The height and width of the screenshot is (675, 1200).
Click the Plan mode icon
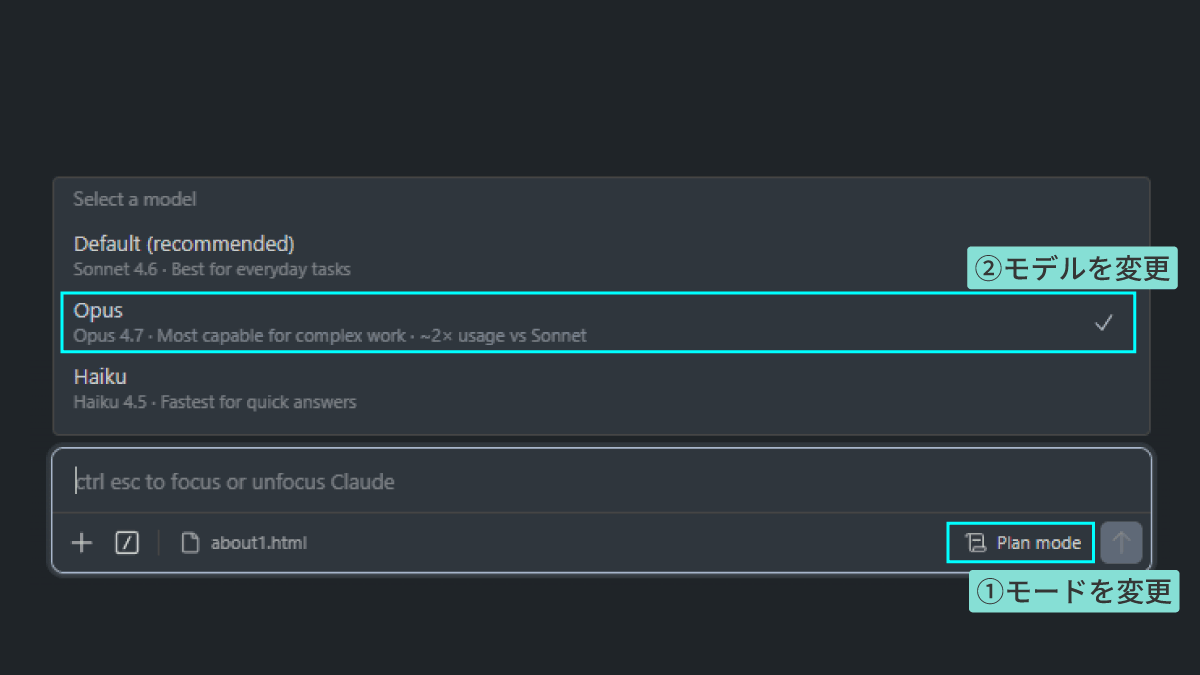point(974,543)
